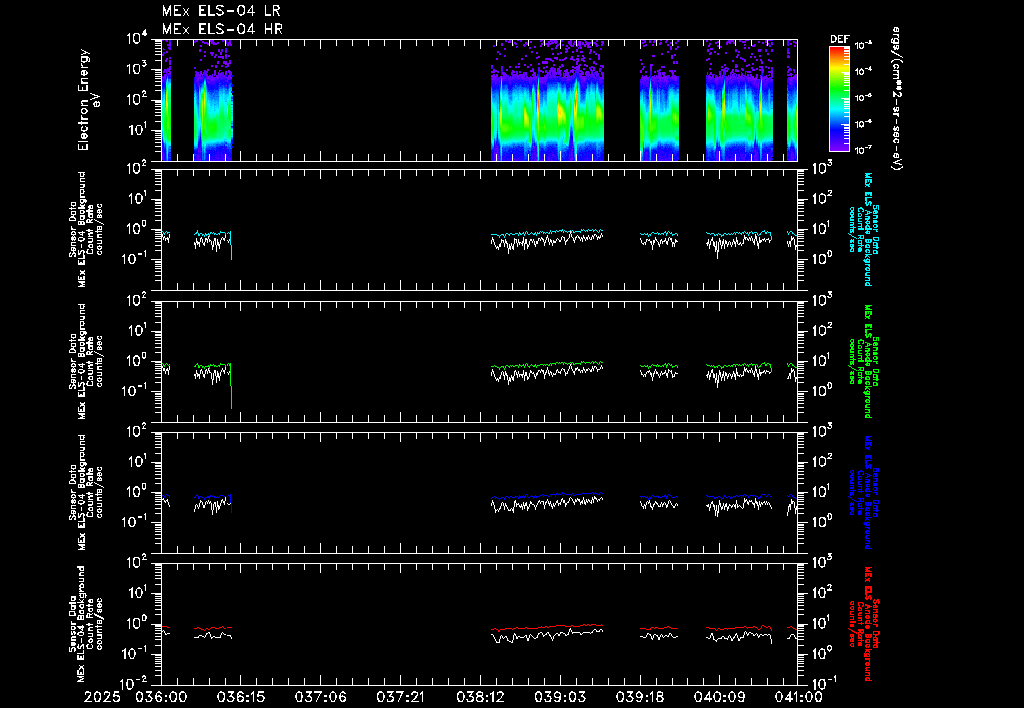1024x708 pixels.
Task: Click the green right-side axis label
Action: pyautogui.click(x=863, y=361)
